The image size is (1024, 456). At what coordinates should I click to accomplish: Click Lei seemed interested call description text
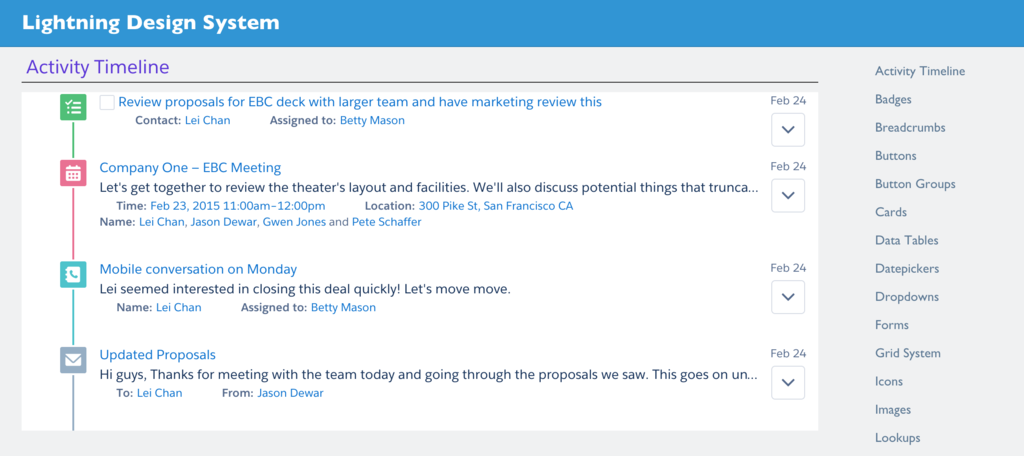(x=304, y=288)
